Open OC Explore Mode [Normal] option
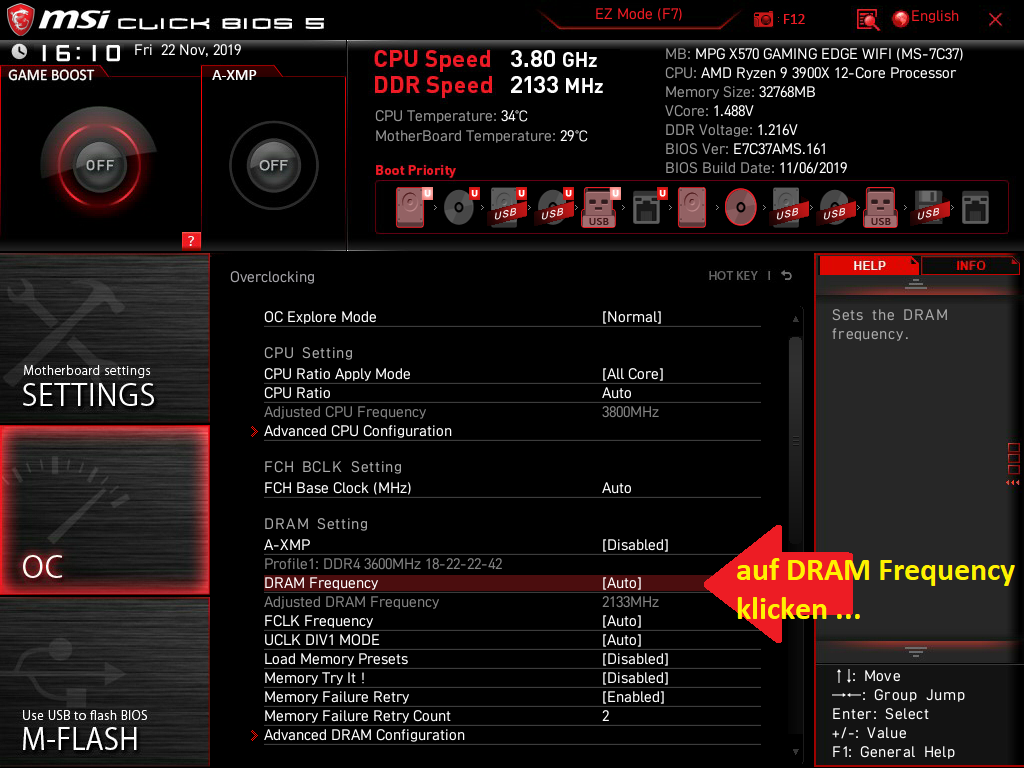 click(631, 317)
